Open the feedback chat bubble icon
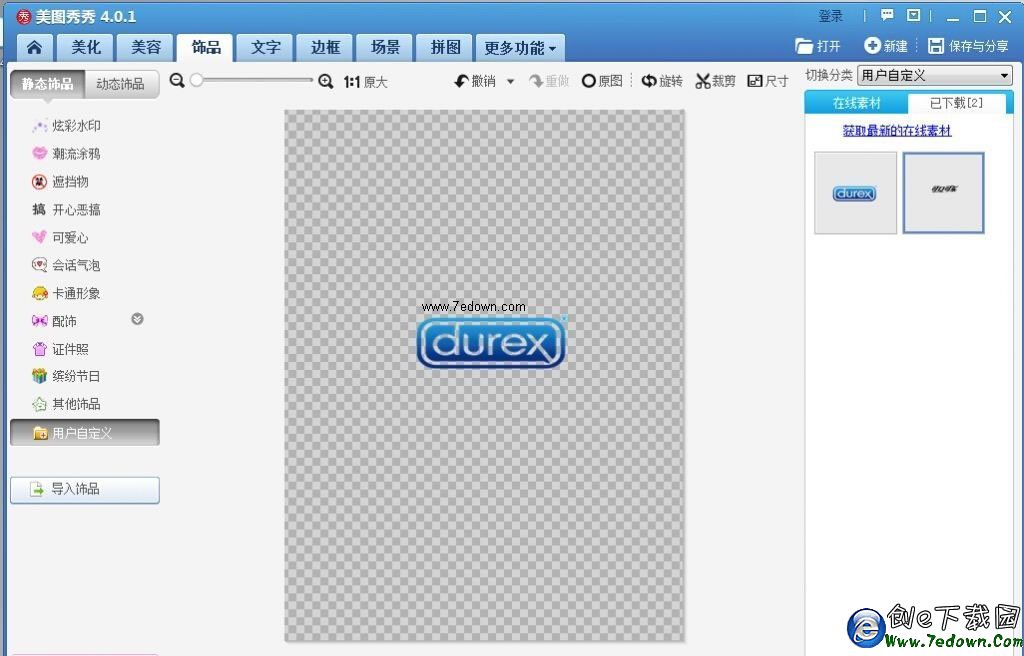Viewport: 1024px width, 656px height. pyautogui.click(x=887, y=16)
